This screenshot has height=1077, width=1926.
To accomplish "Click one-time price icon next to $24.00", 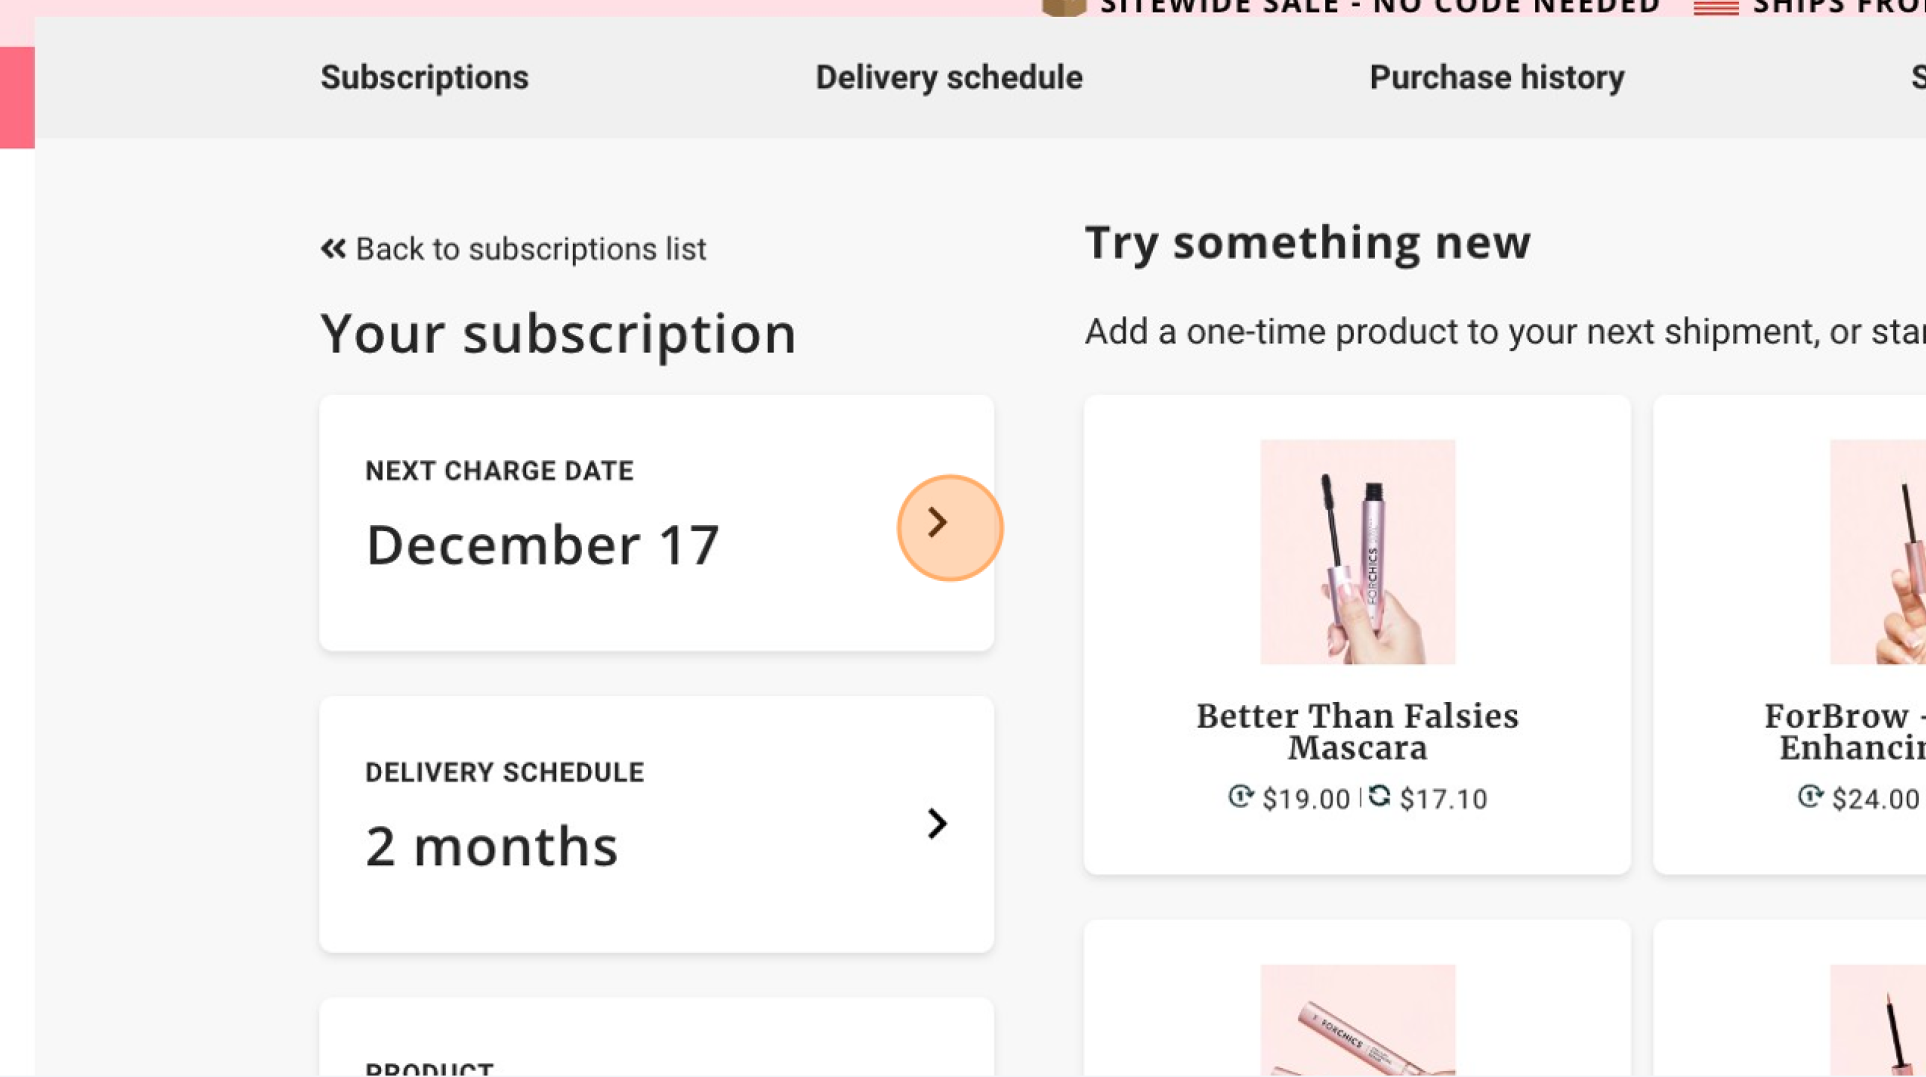I will point(1810,796).
